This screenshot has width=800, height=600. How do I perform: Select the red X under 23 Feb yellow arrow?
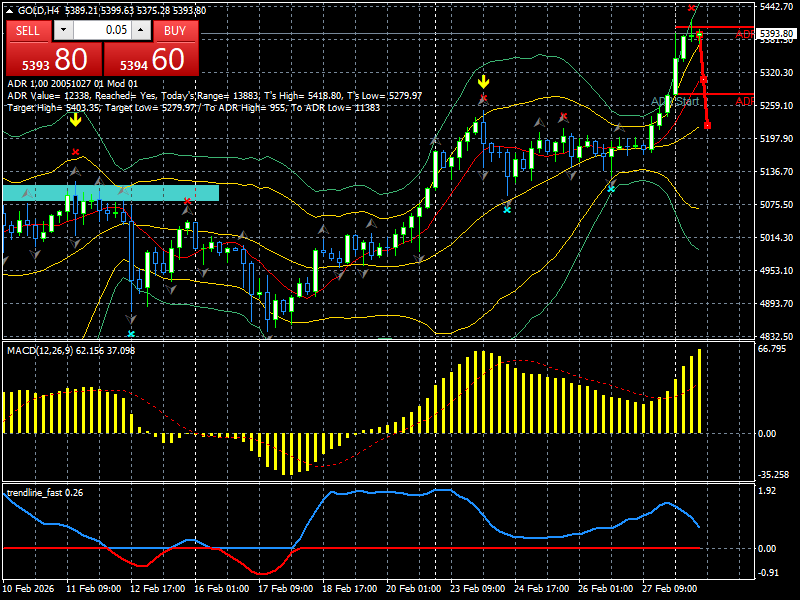[484, 98]
